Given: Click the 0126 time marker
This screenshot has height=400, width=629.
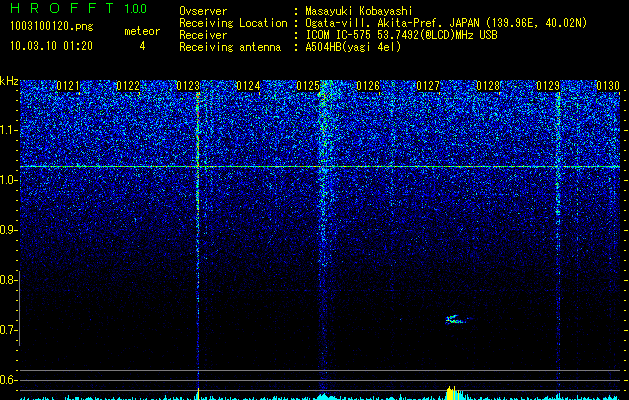Looking at the screenshot, I should [368, 86].
